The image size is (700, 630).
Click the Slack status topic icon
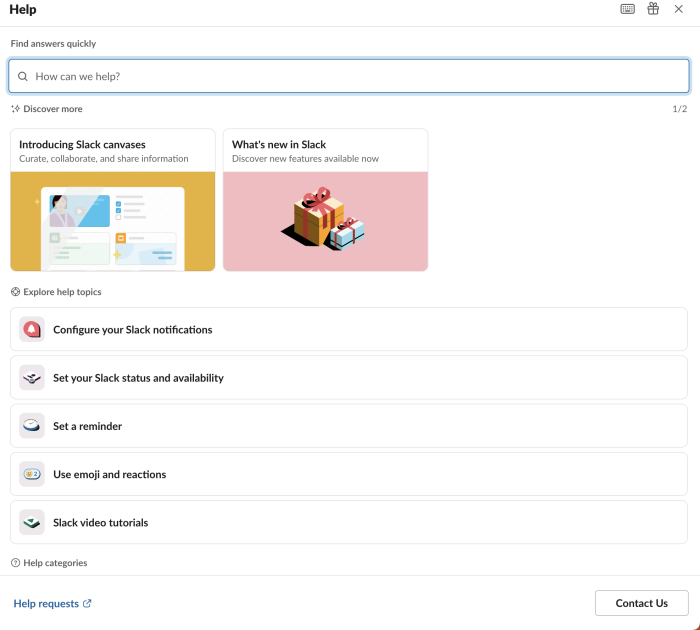(x=32, y=378)
